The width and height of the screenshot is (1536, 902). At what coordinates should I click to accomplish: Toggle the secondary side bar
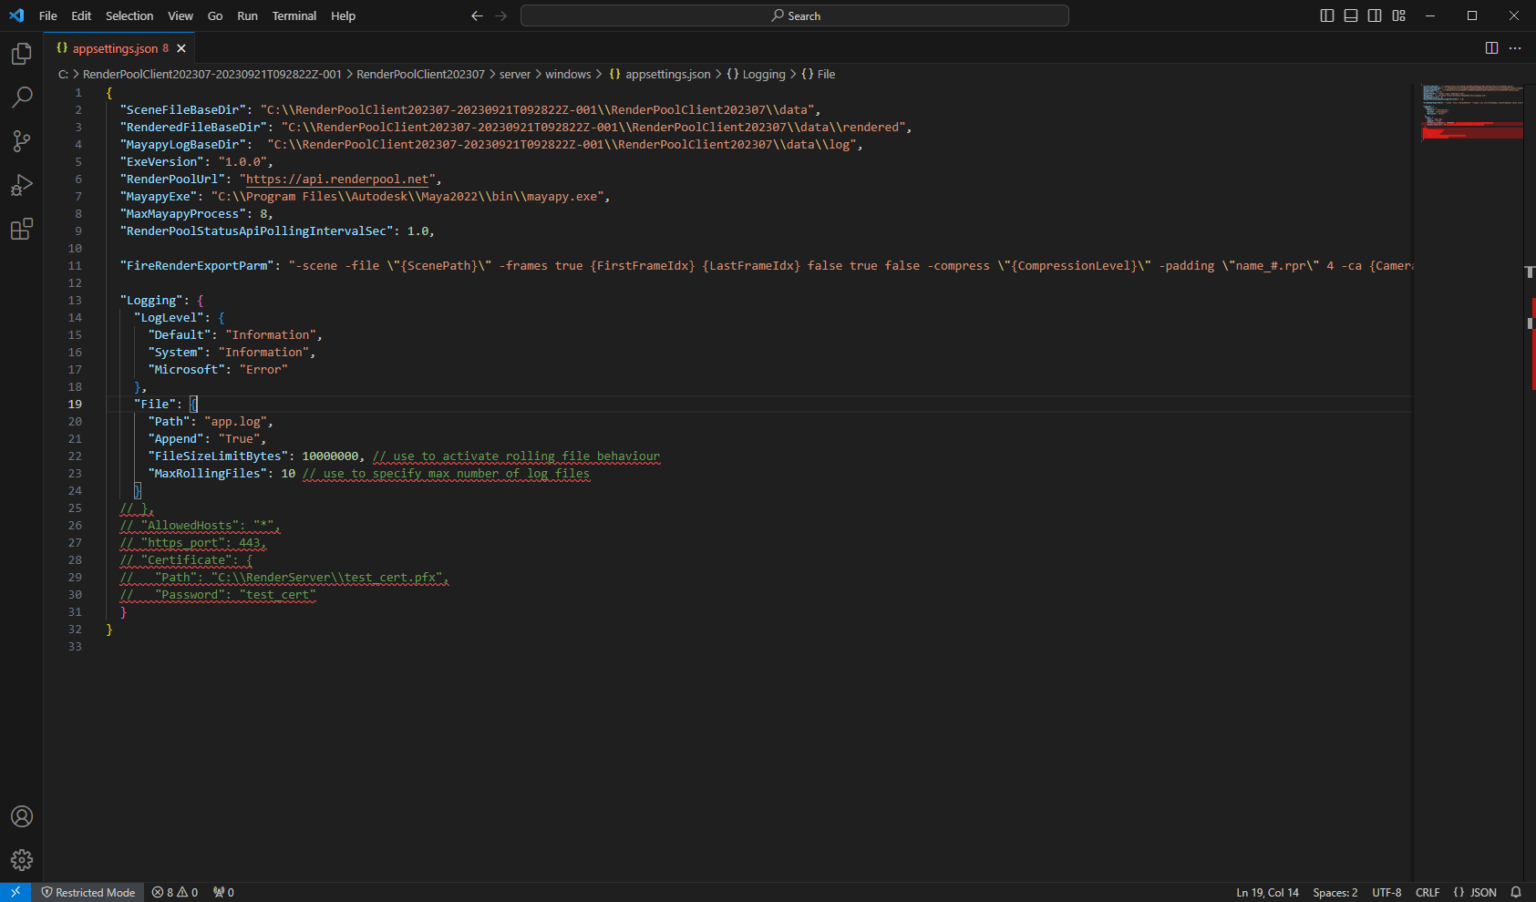[x=1373, y=15]
